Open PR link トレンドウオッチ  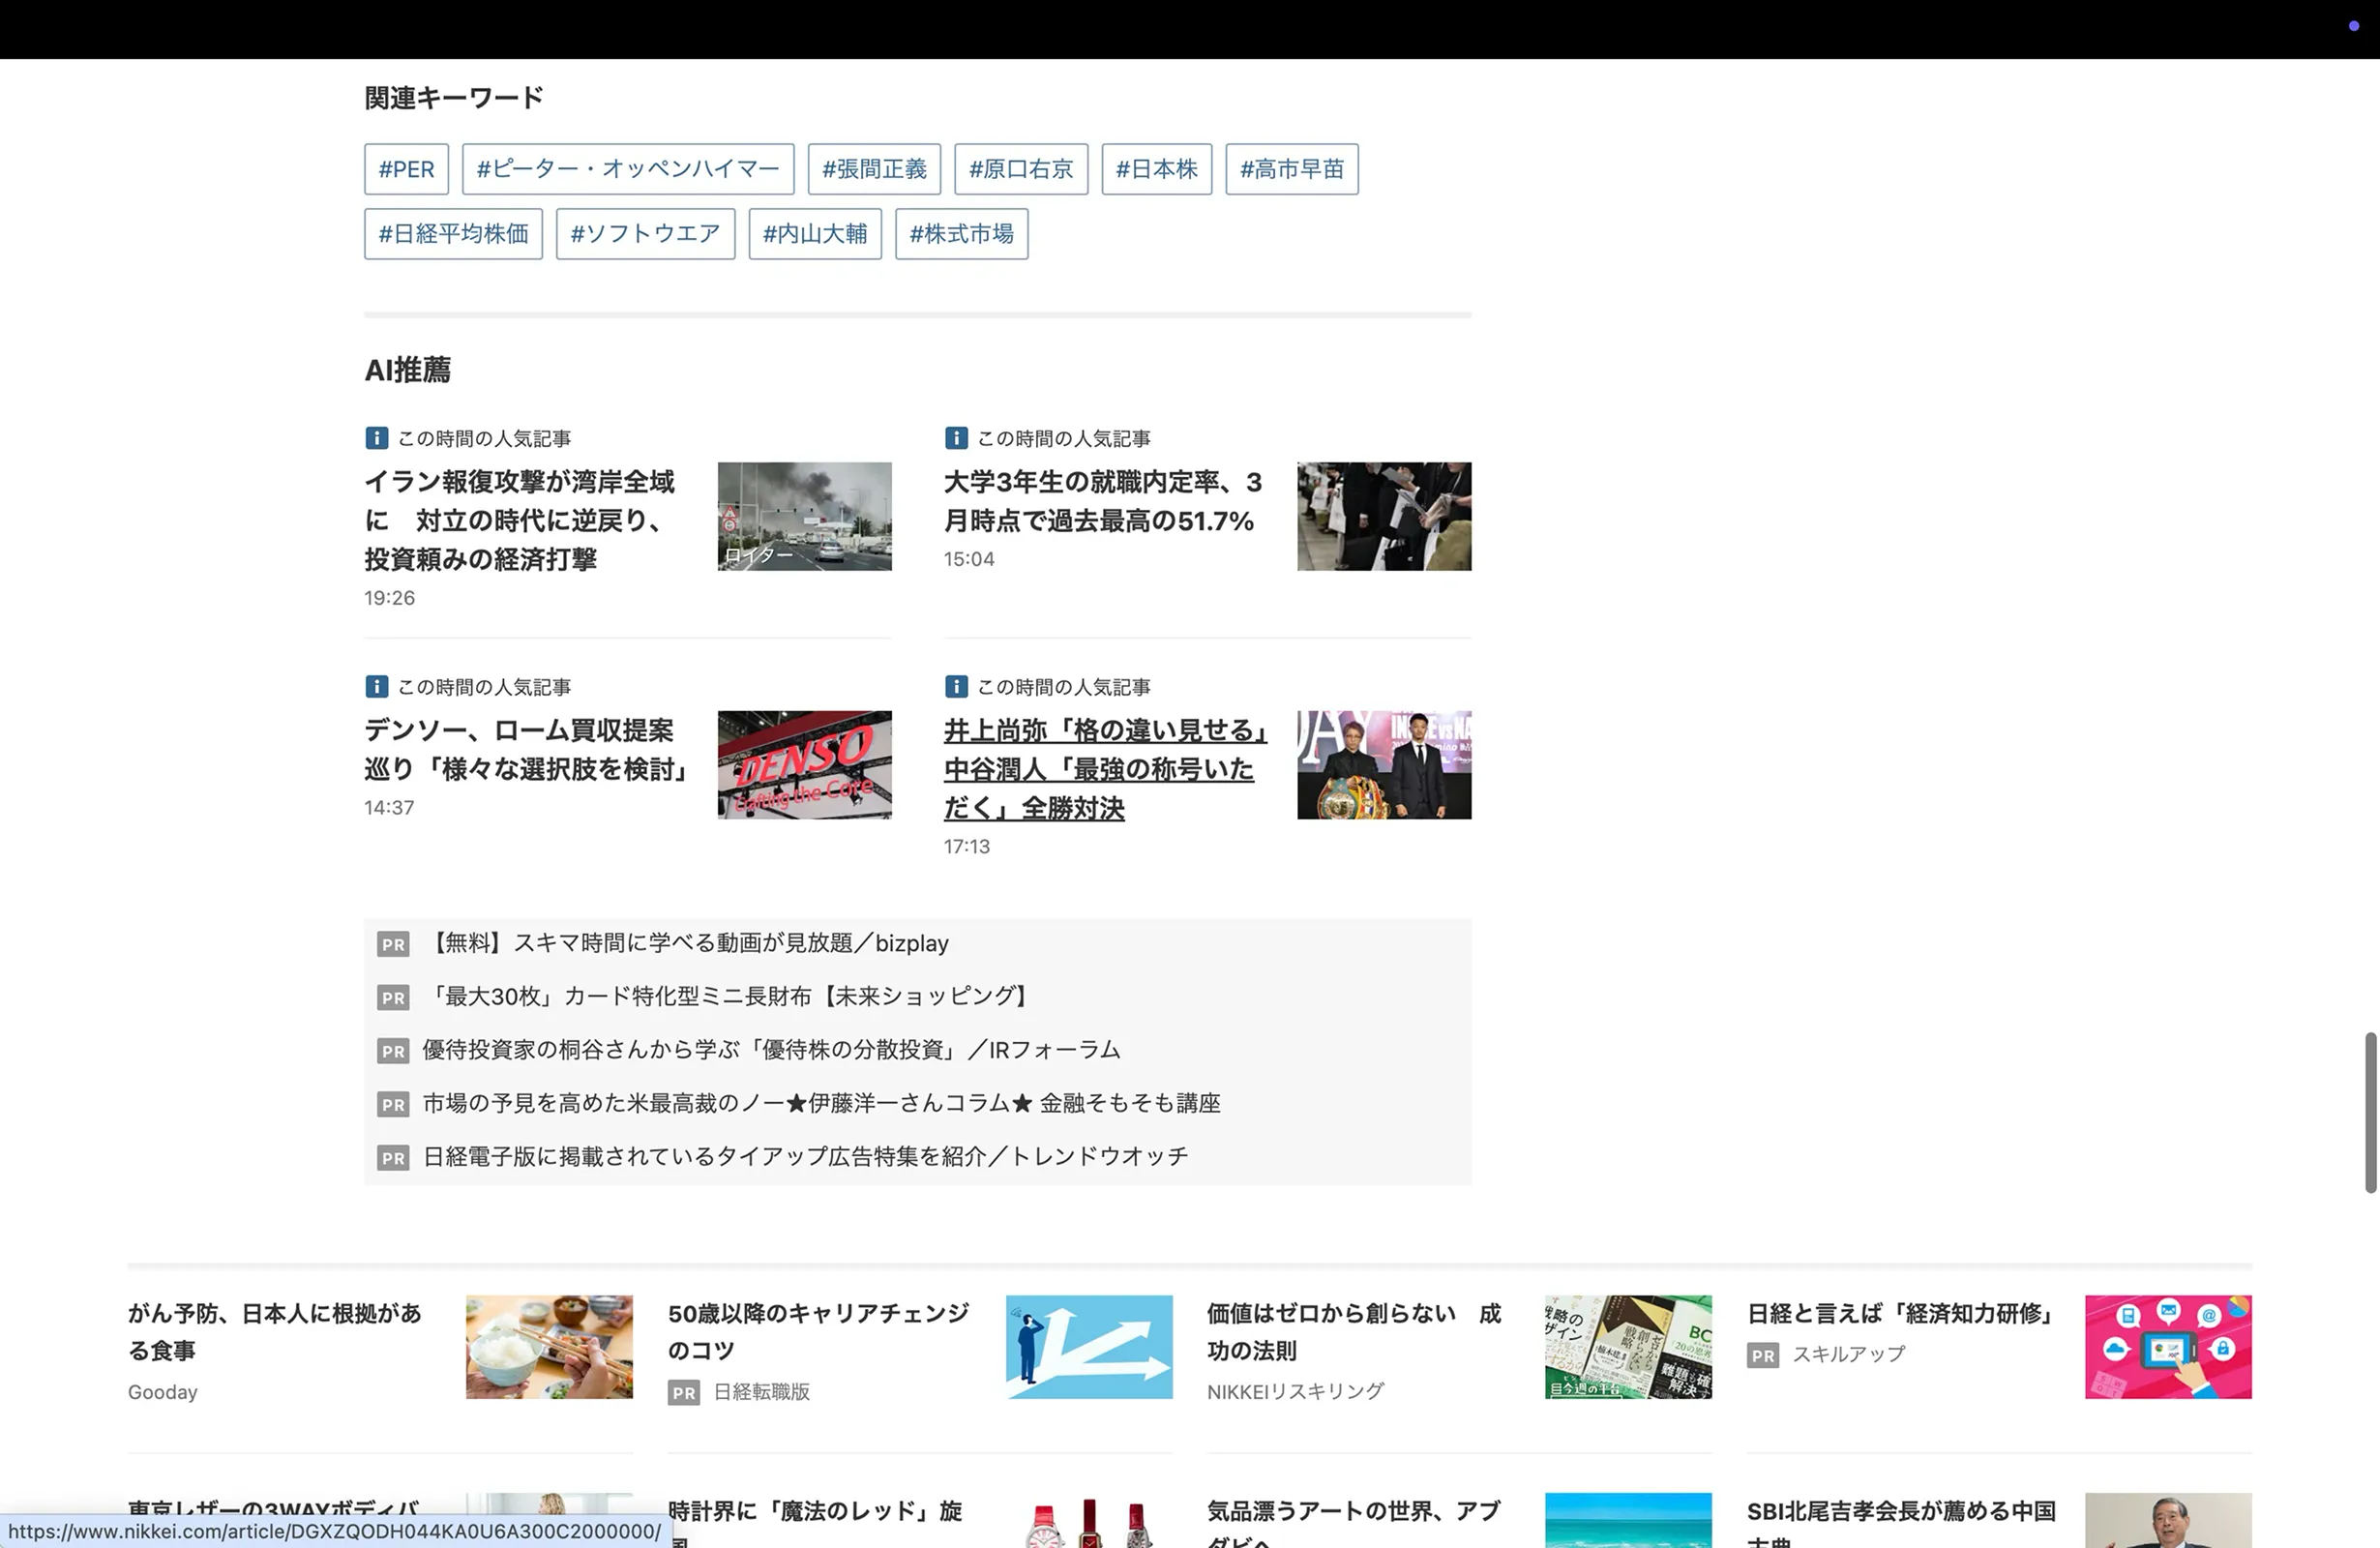coord(805,1156)
